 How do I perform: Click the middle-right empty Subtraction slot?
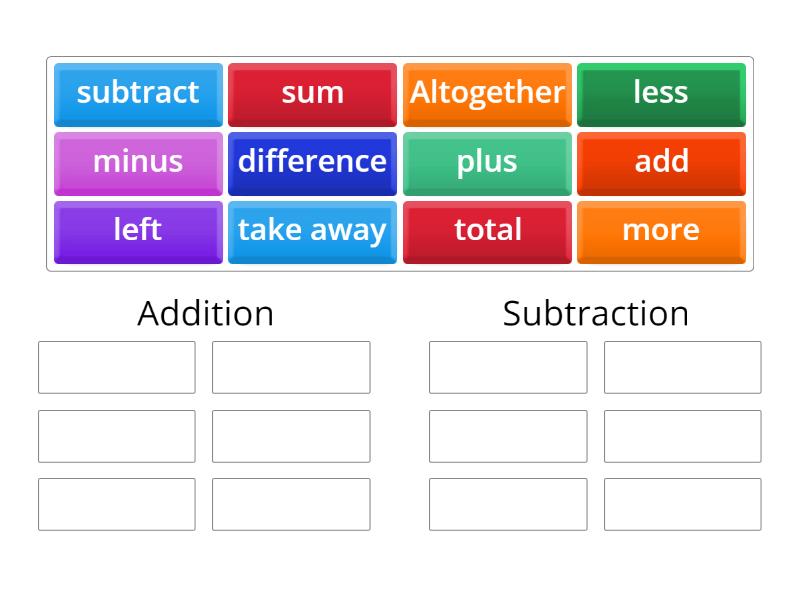coord(682,436)
